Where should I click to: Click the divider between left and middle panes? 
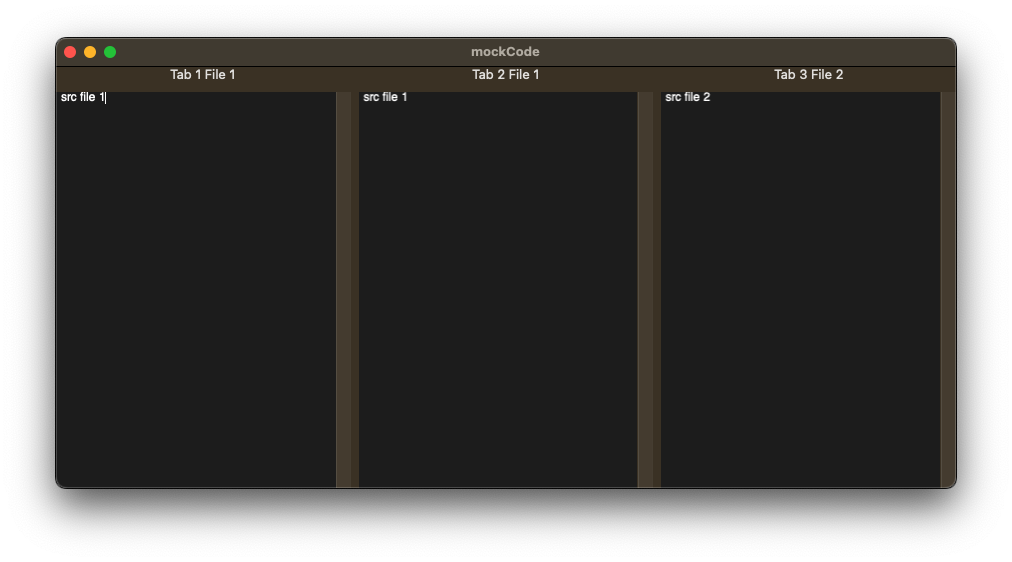point(355,290)
